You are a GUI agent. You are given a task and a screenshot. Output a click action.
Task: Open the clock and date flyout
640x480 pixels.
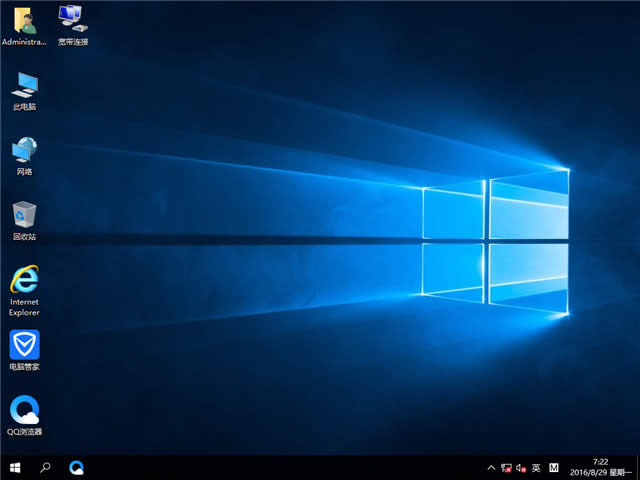[x=600, y=467]
